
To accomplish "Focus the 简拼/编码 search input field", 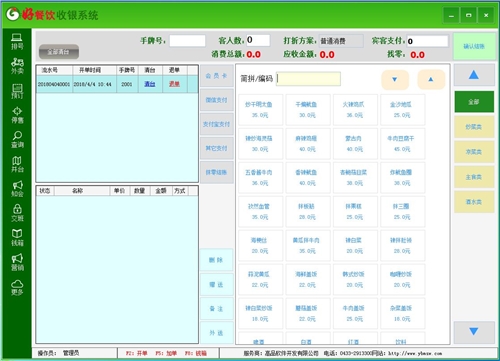I will point(308,79).
